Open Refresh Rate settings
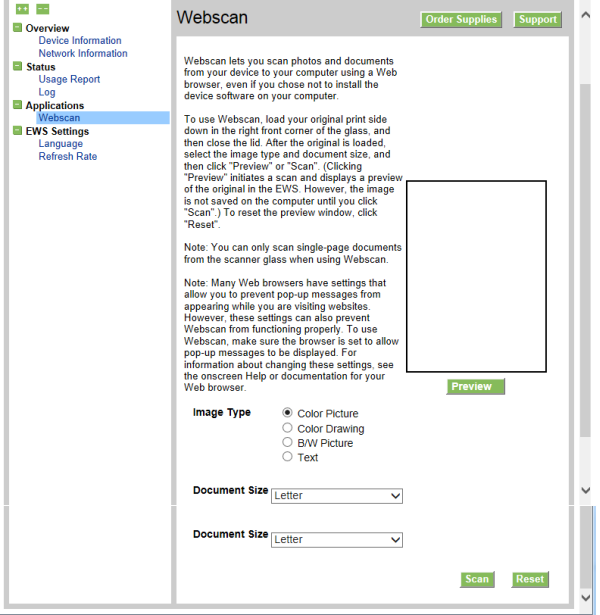This screenshot has width=600, height=615. pos(67,156)
